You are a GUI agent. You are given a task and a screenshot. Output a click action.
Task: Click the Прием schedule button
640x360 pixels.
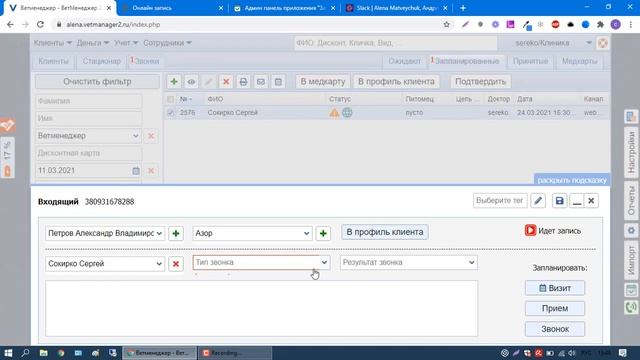[555, 309]
